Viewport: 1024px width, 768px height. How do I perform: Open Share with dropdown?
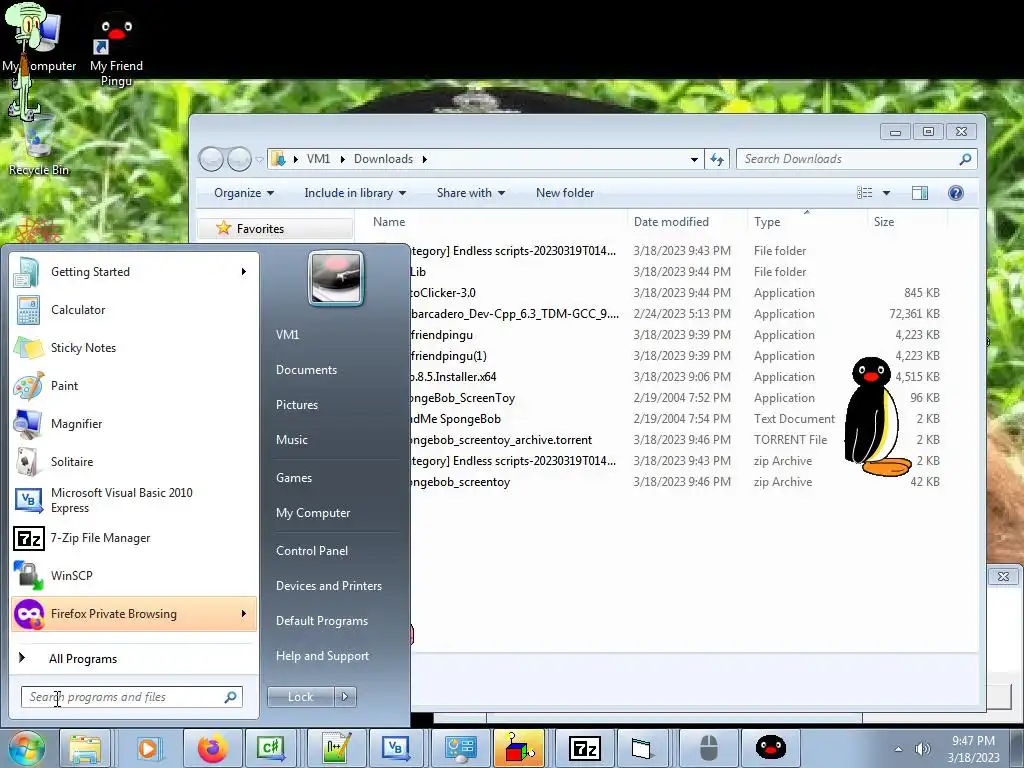(x=470, y=193)
